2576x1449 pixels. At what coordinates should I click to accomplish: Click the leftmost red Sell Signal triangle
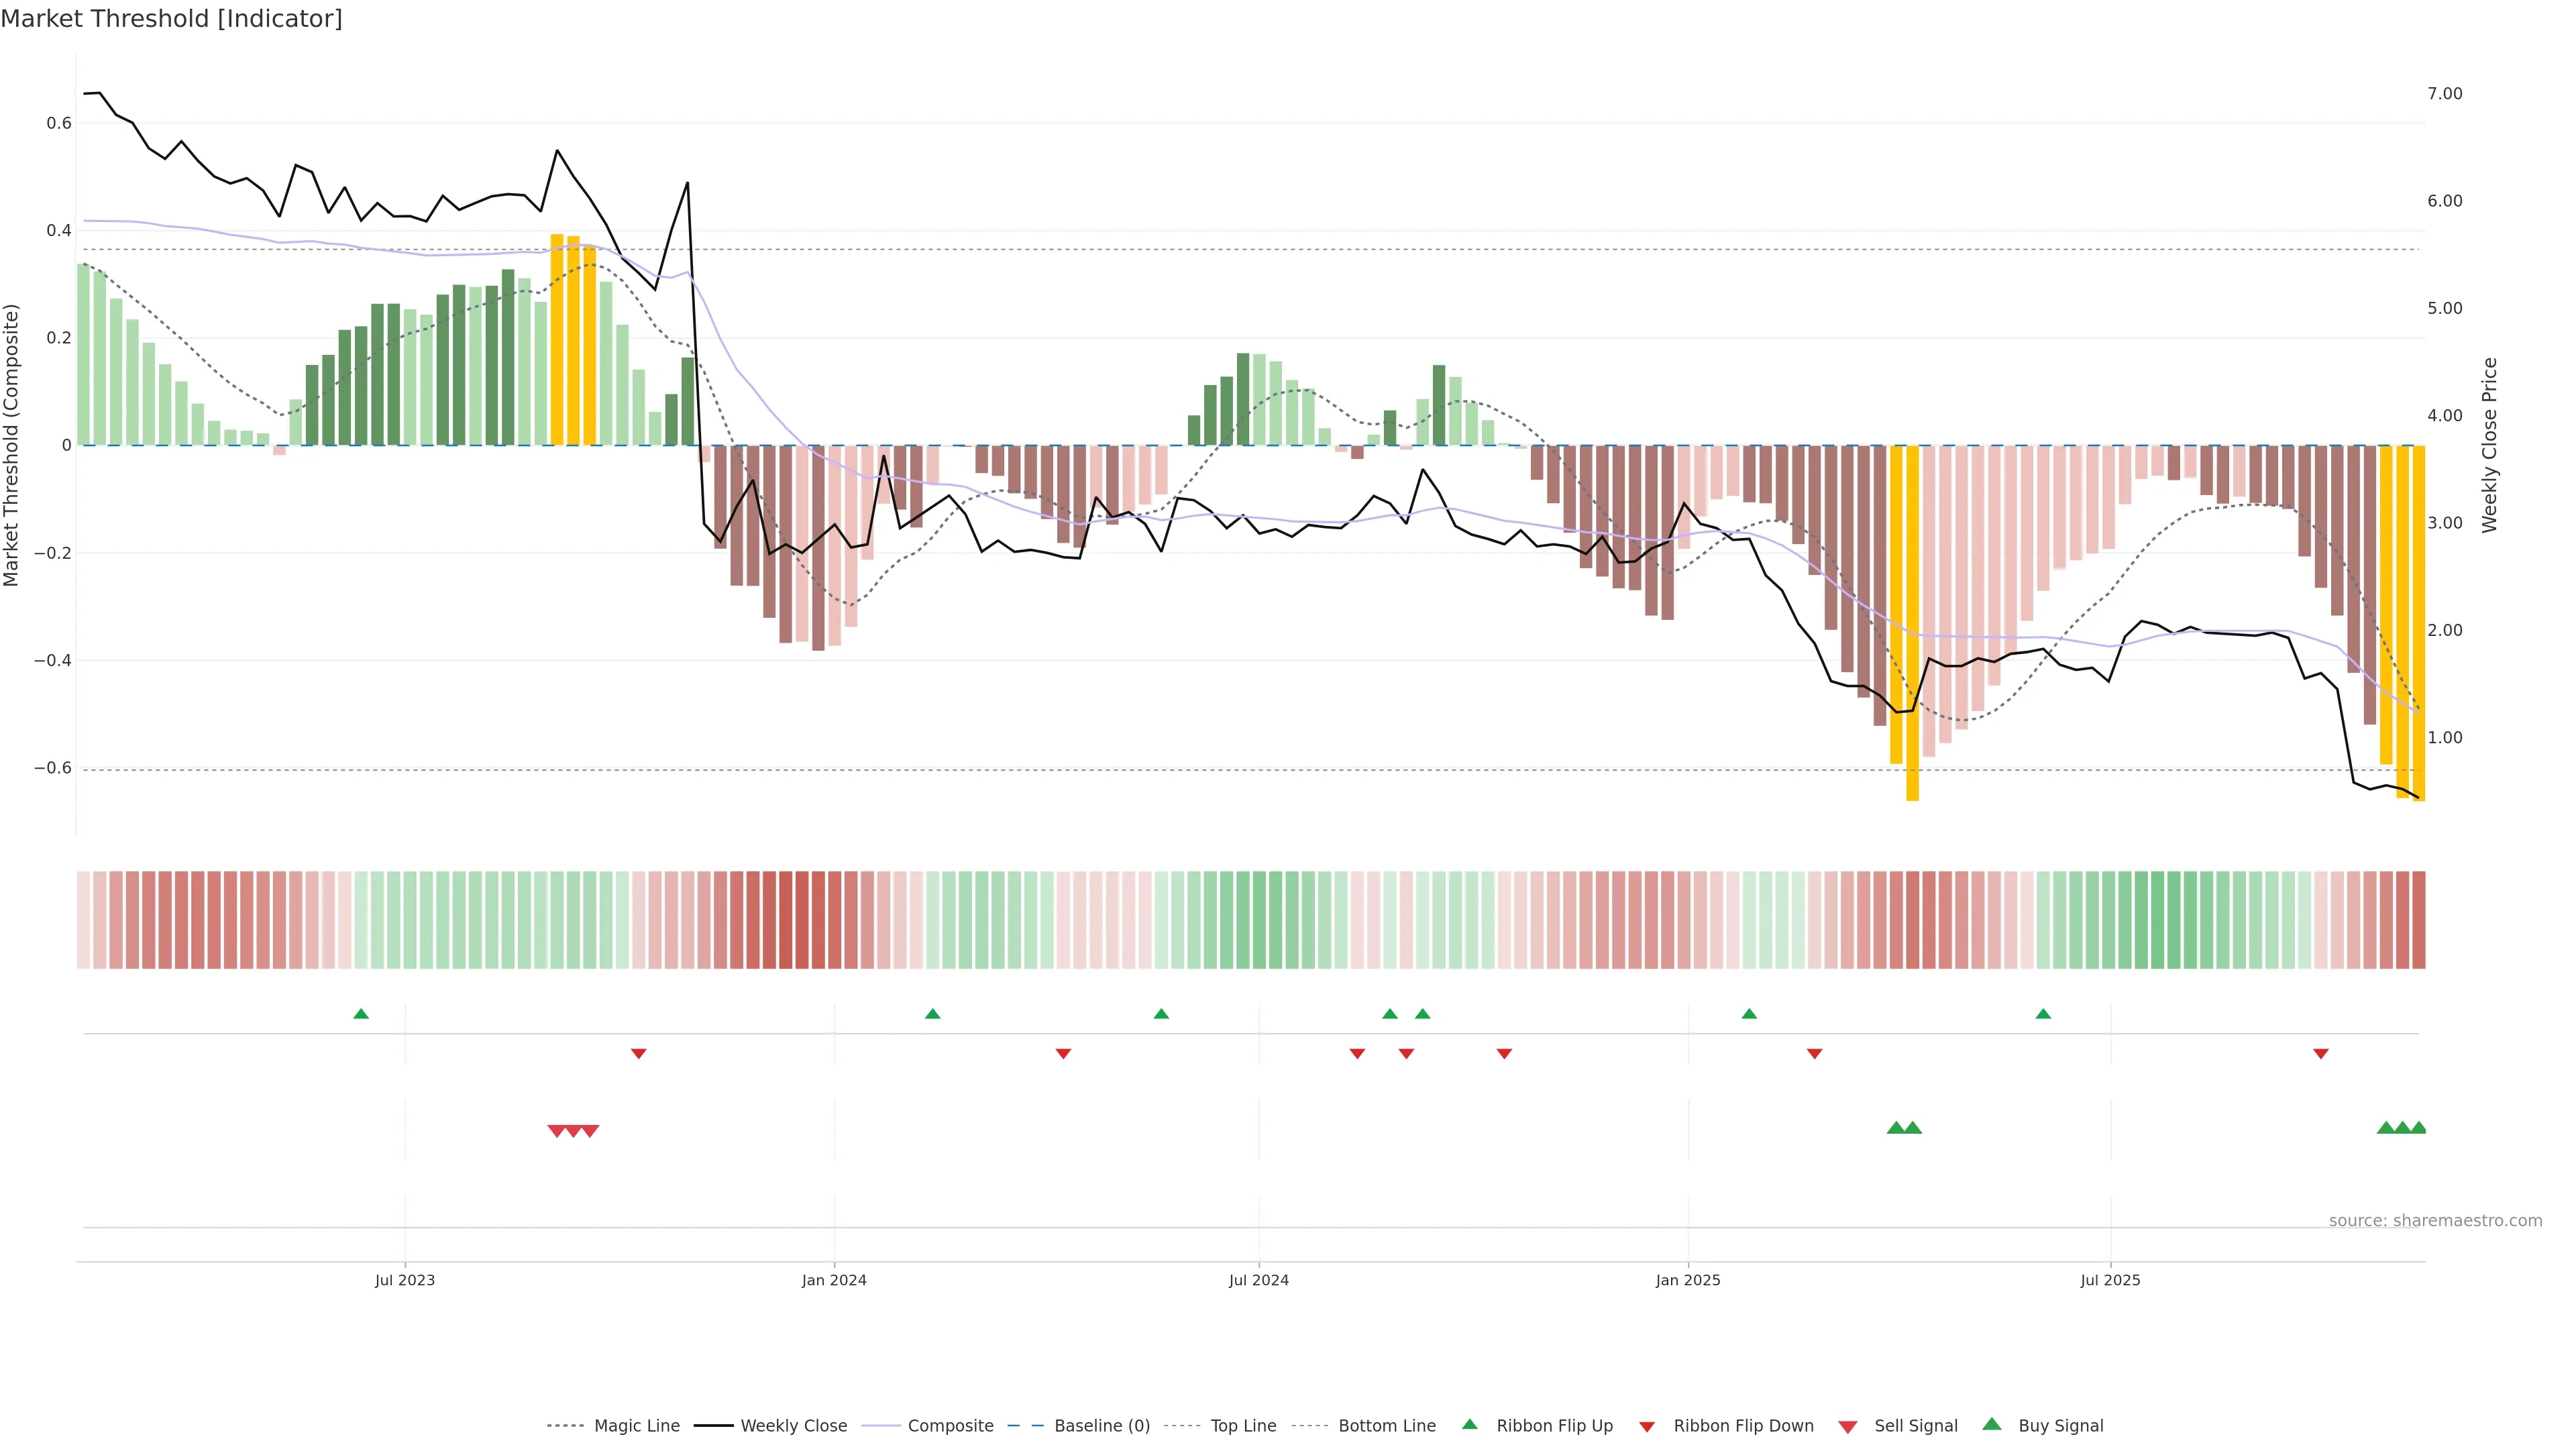point(557,1131)
